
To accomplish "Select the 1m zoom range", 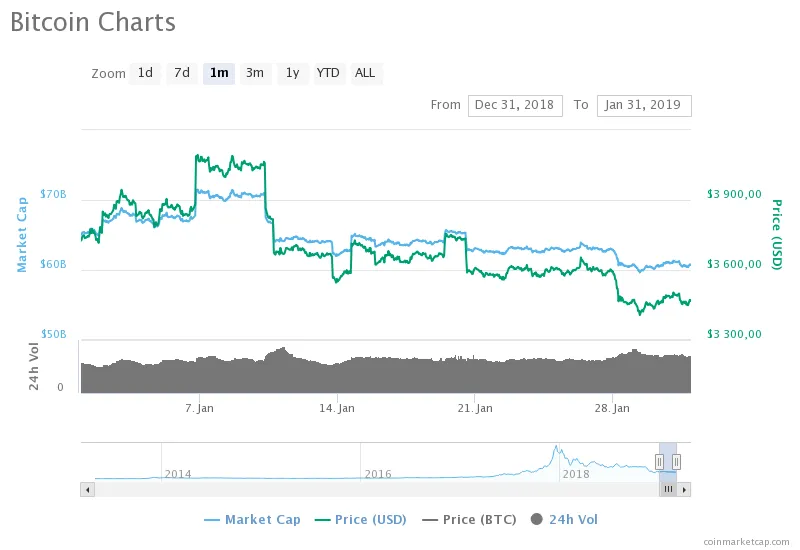I will coord(219,73).
